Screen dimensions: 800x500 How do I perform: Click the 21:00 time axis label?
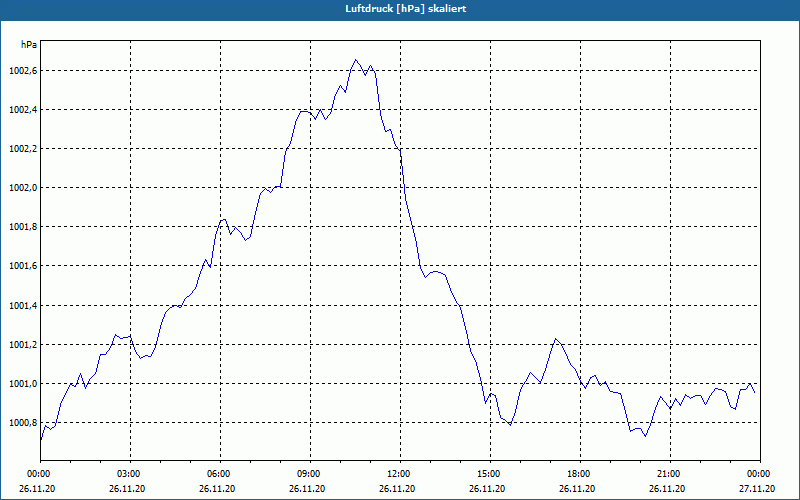pyautogui.click(x=670, y=474)
